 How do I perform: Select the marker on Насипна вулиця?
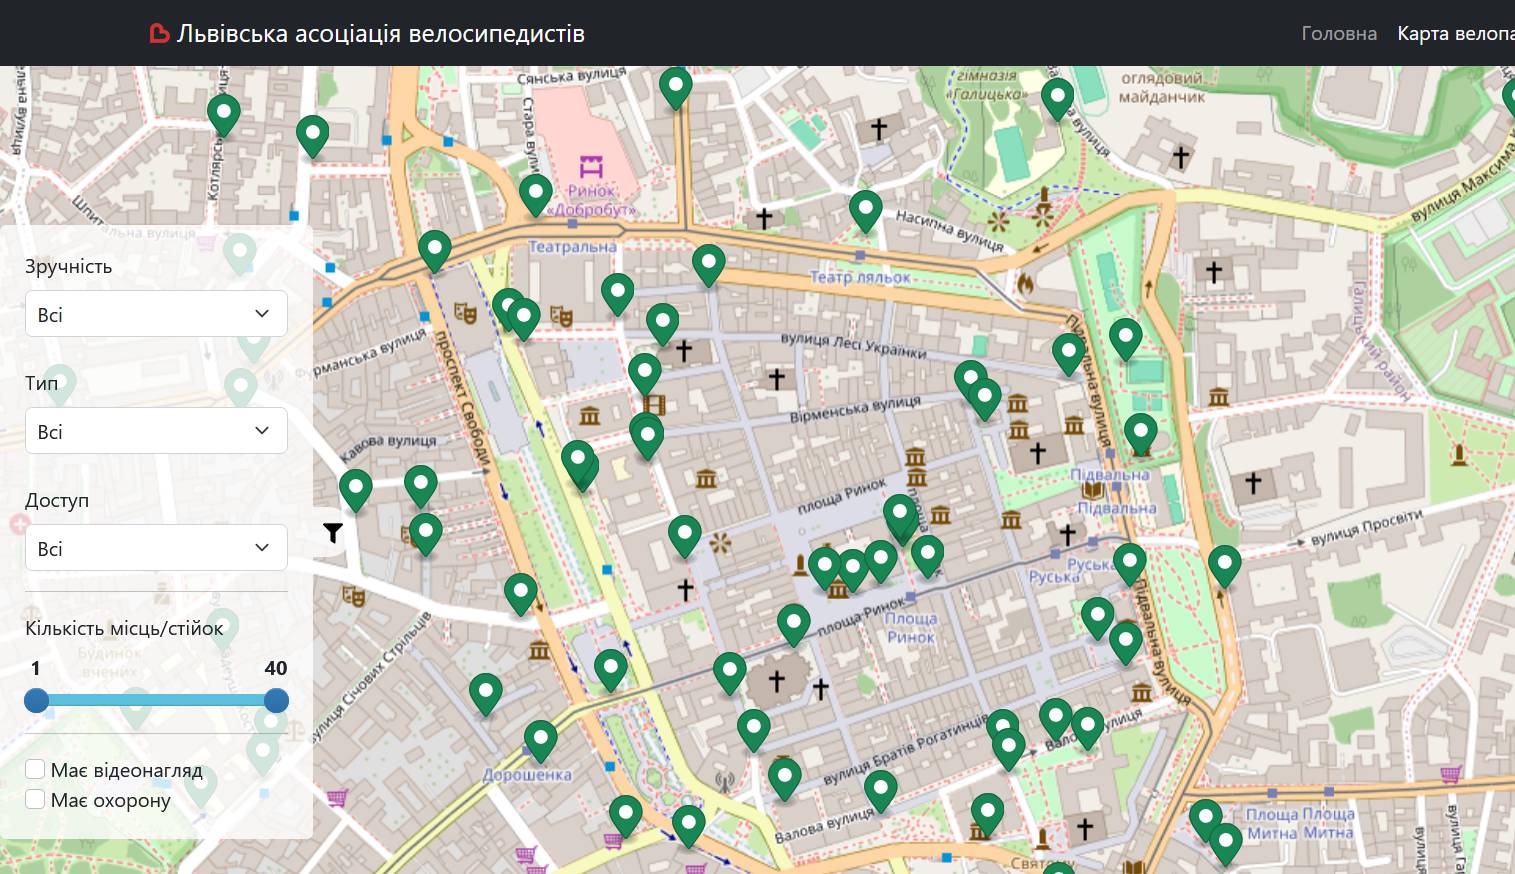coord(865,209)
